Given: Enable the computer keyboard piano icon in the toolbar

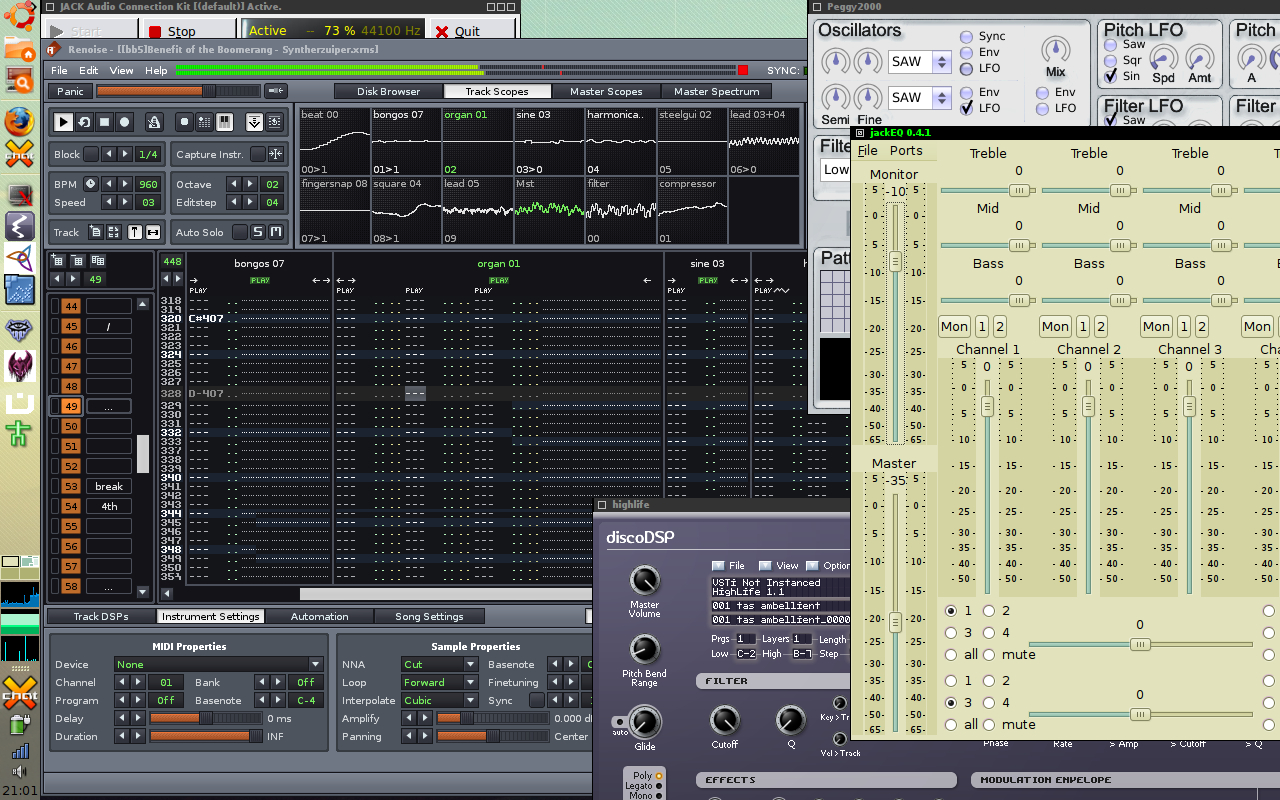Looking at the screenshot, I should 225,123.
